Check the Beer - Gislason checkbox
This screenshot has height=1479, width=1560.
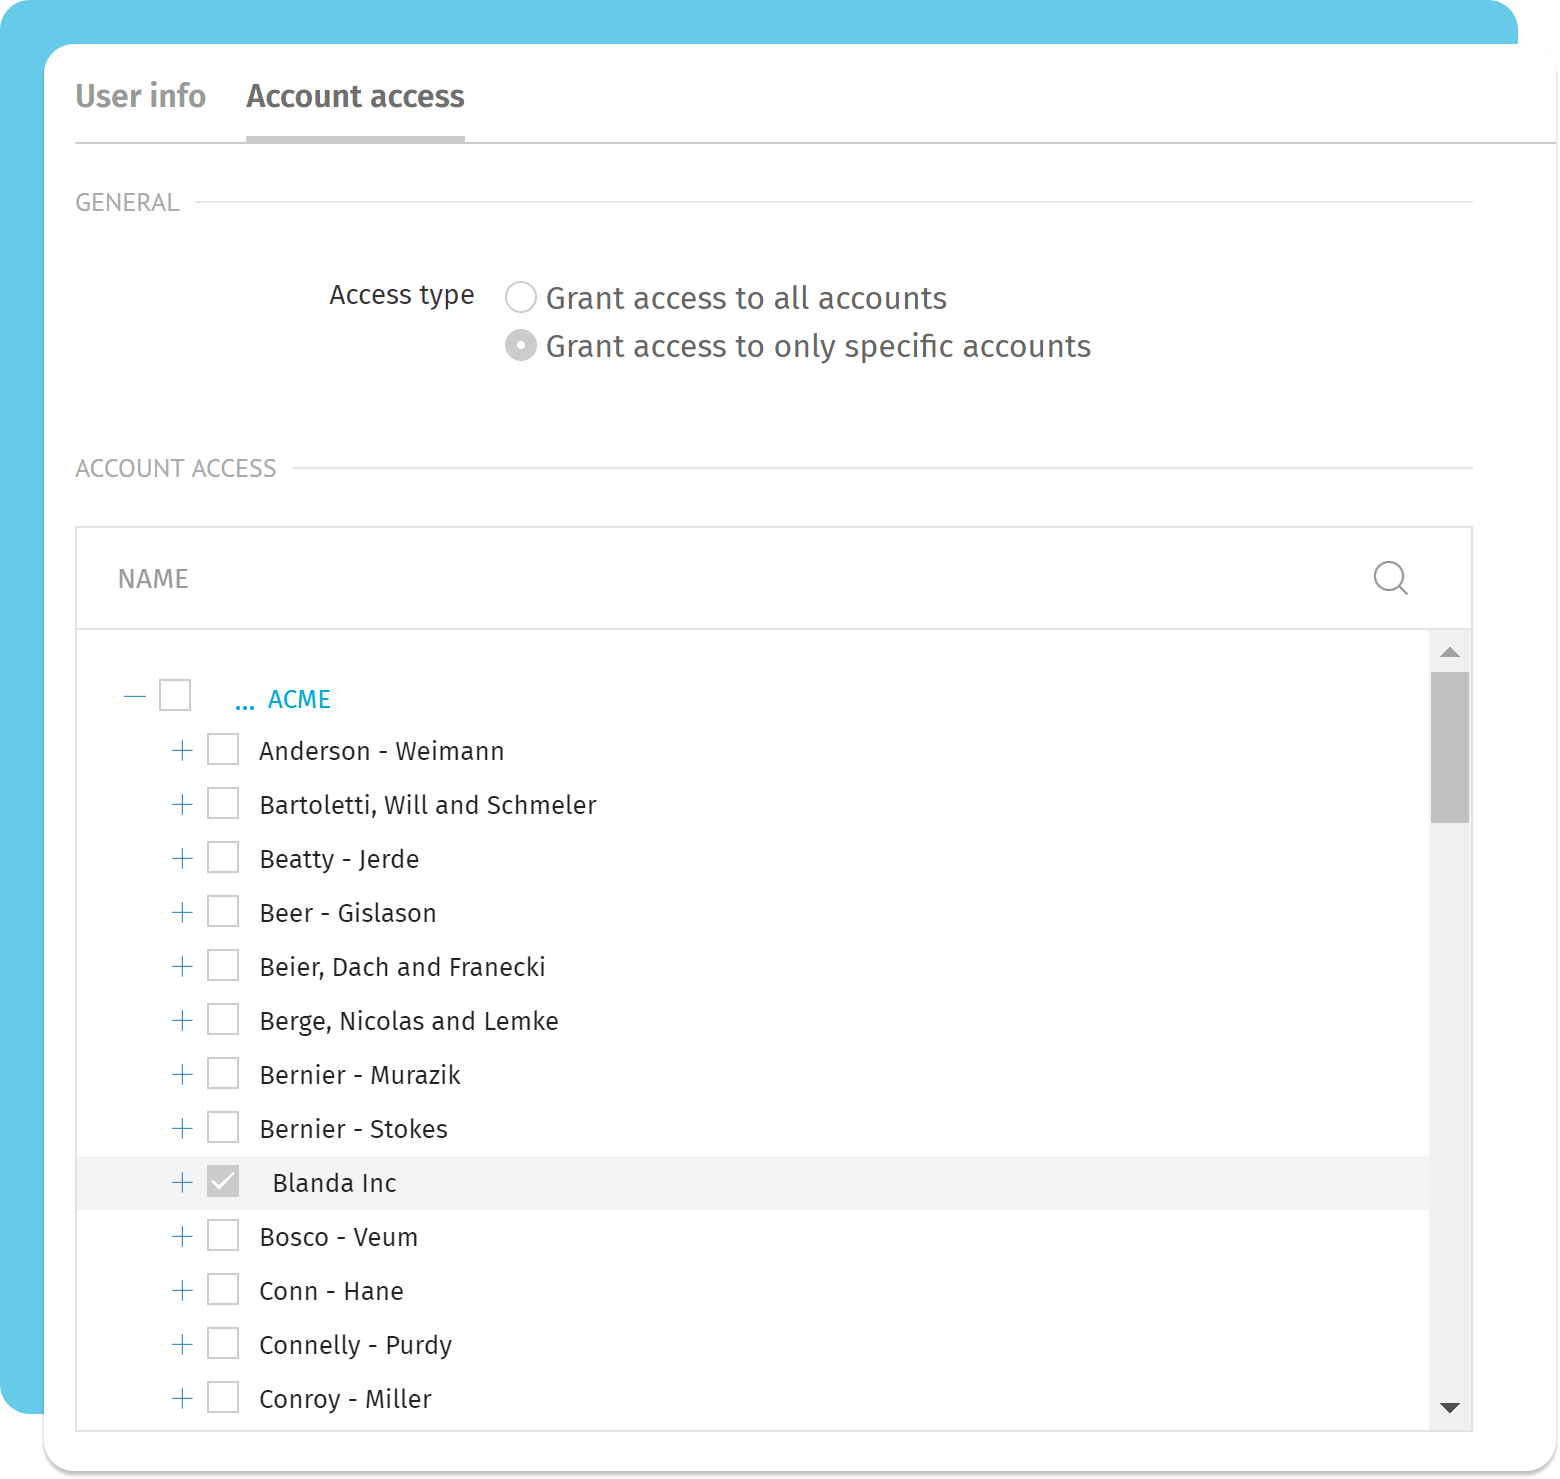tap(223, 911)
